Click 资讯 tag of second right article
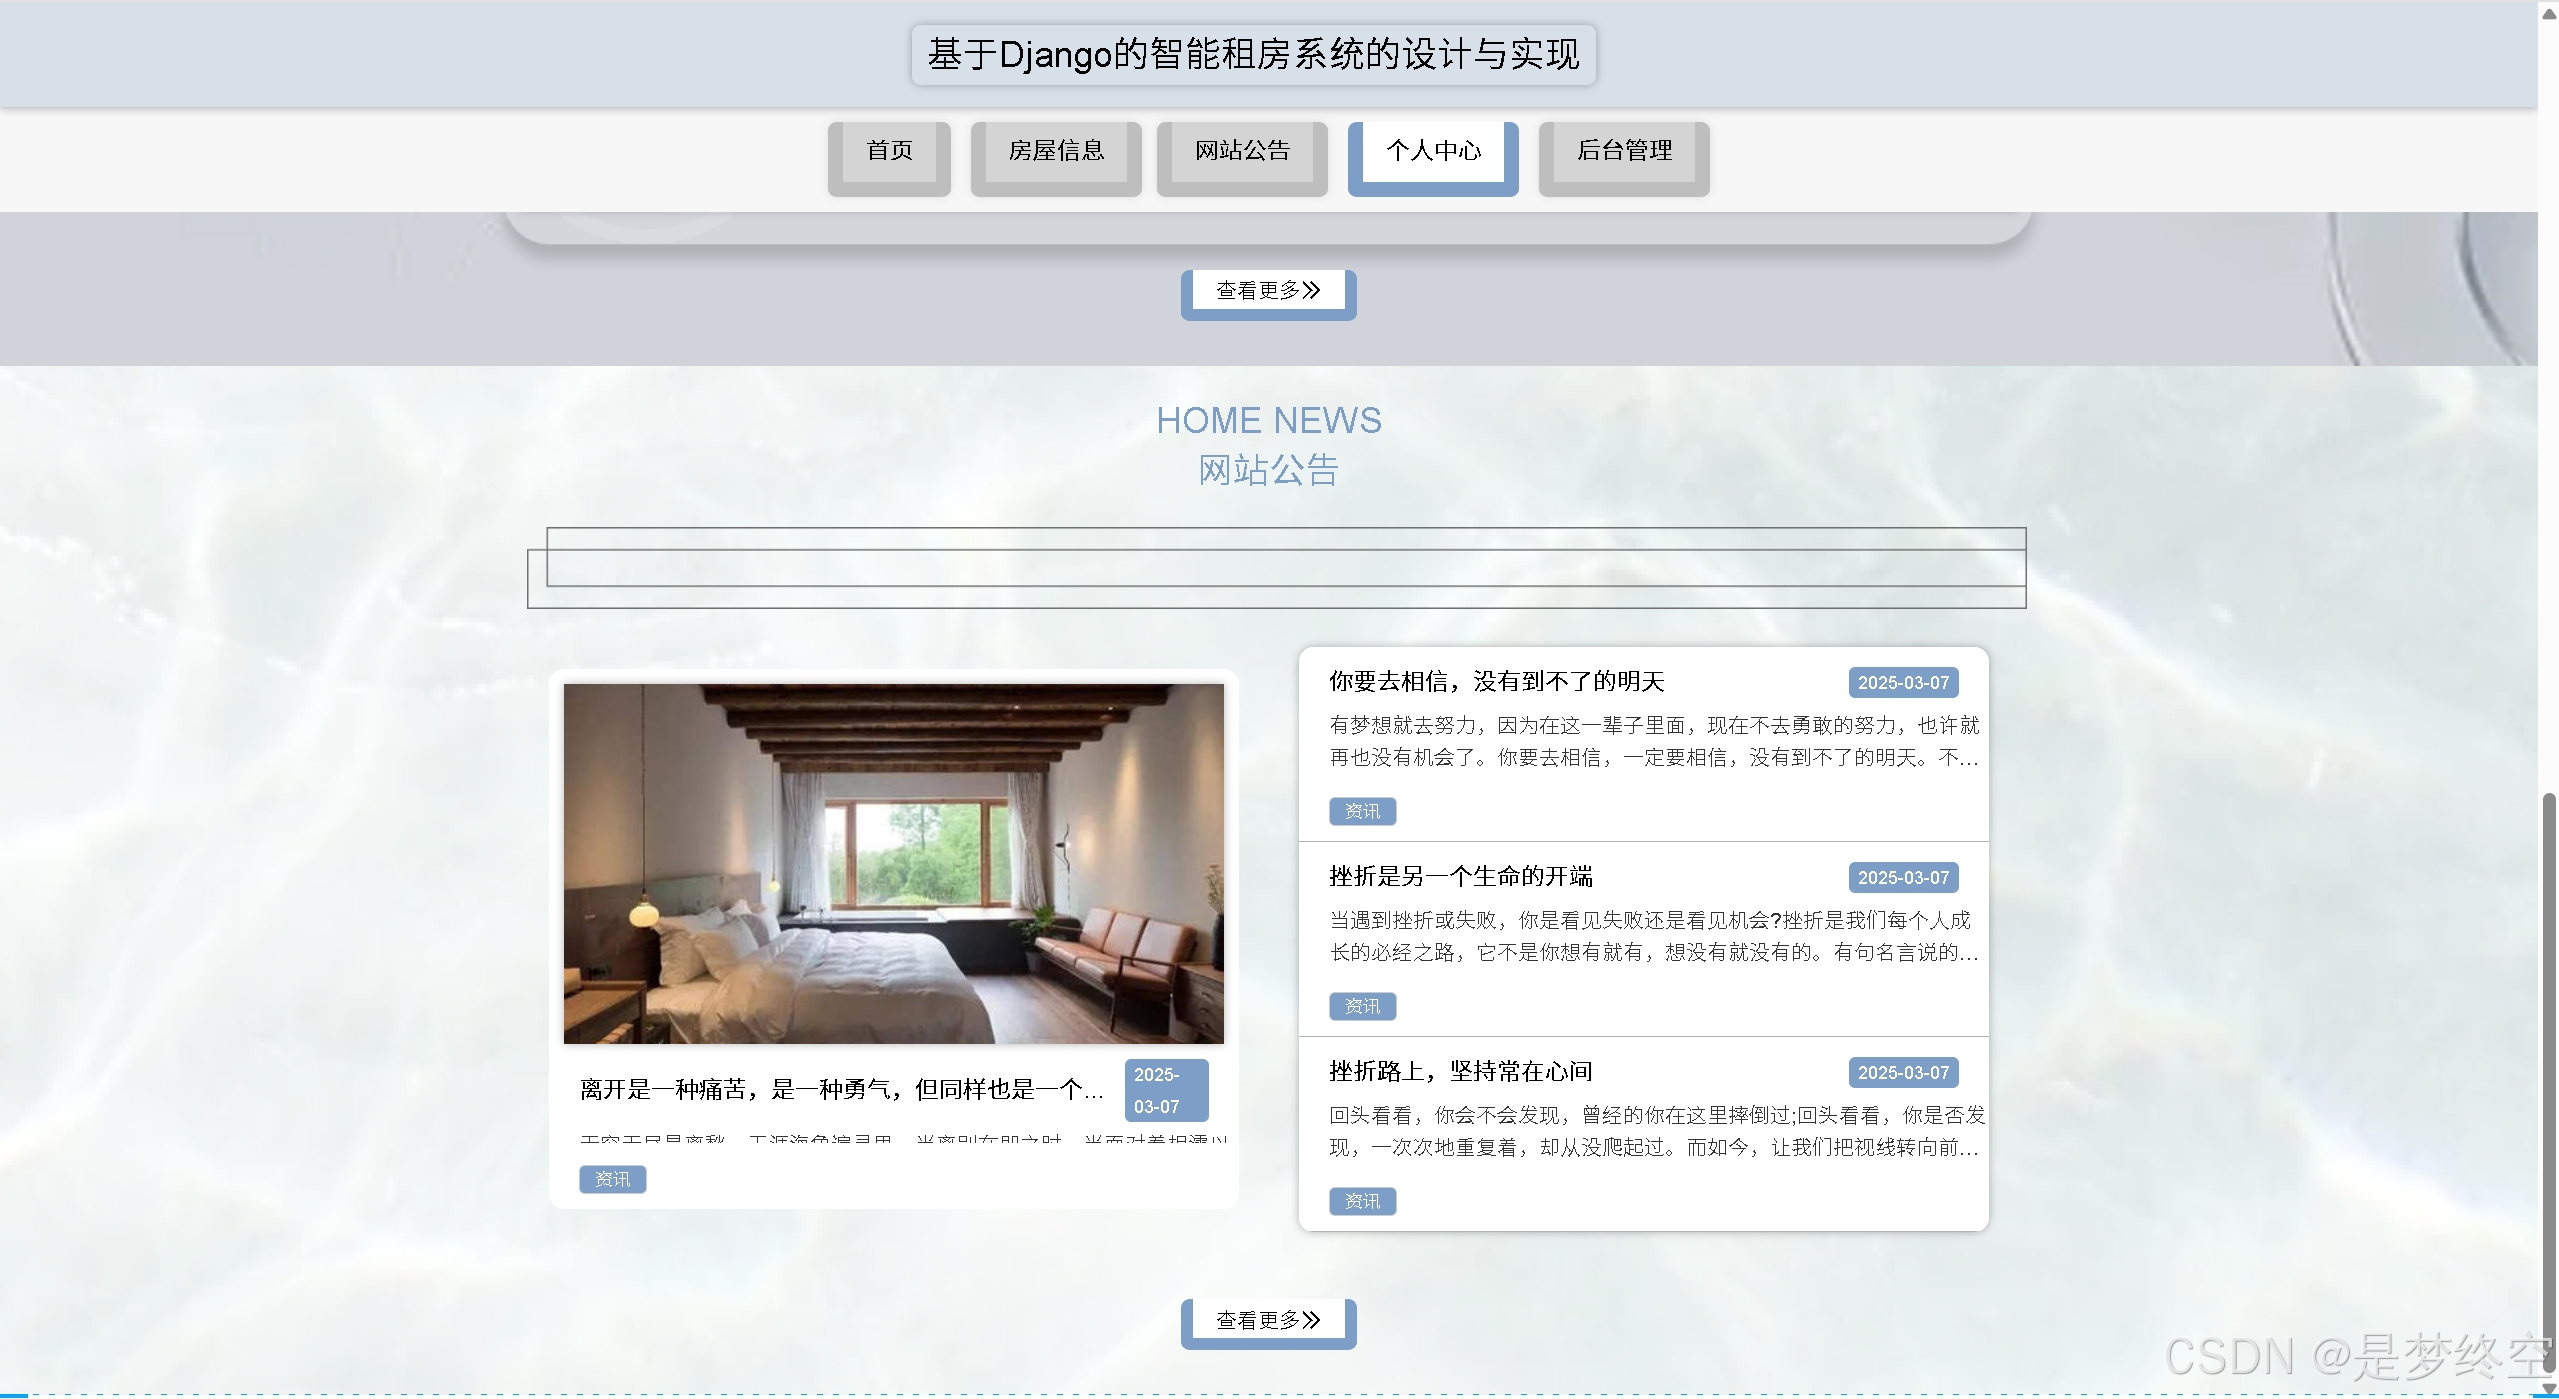This screenshot has width=2559, height=1399. (1361, 1006)
